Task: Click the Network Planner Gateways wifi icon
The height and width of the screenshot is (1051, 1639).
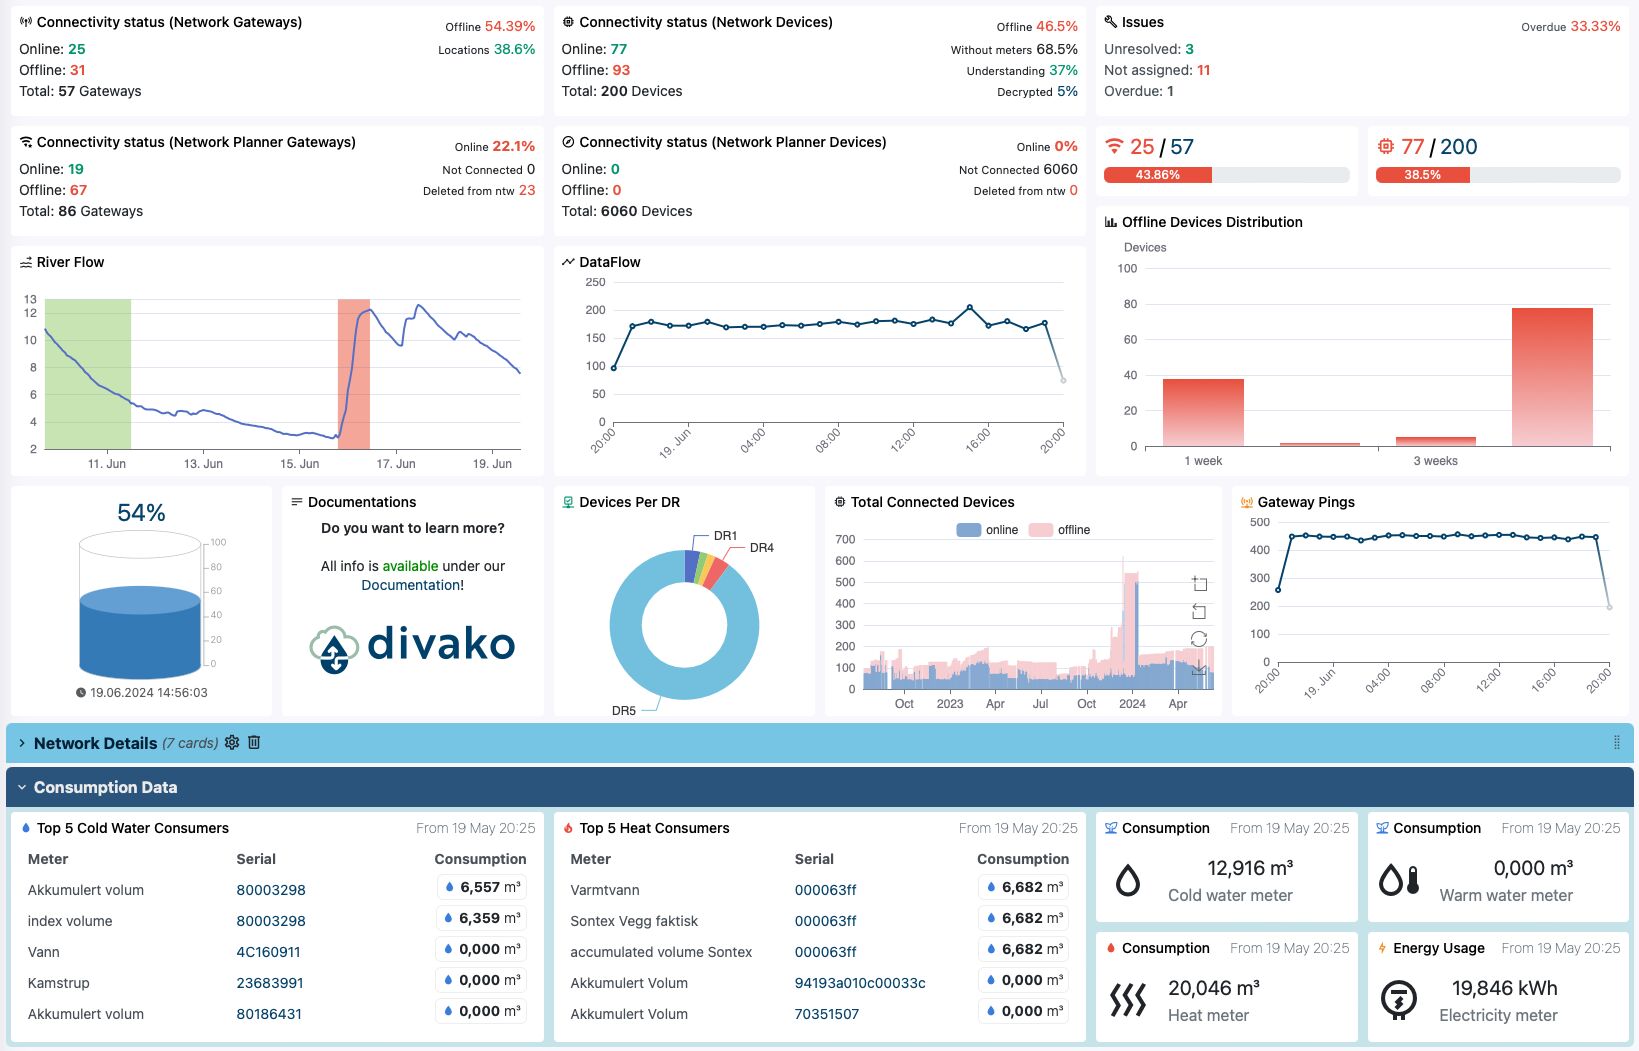Action: [x=26, y=142]
